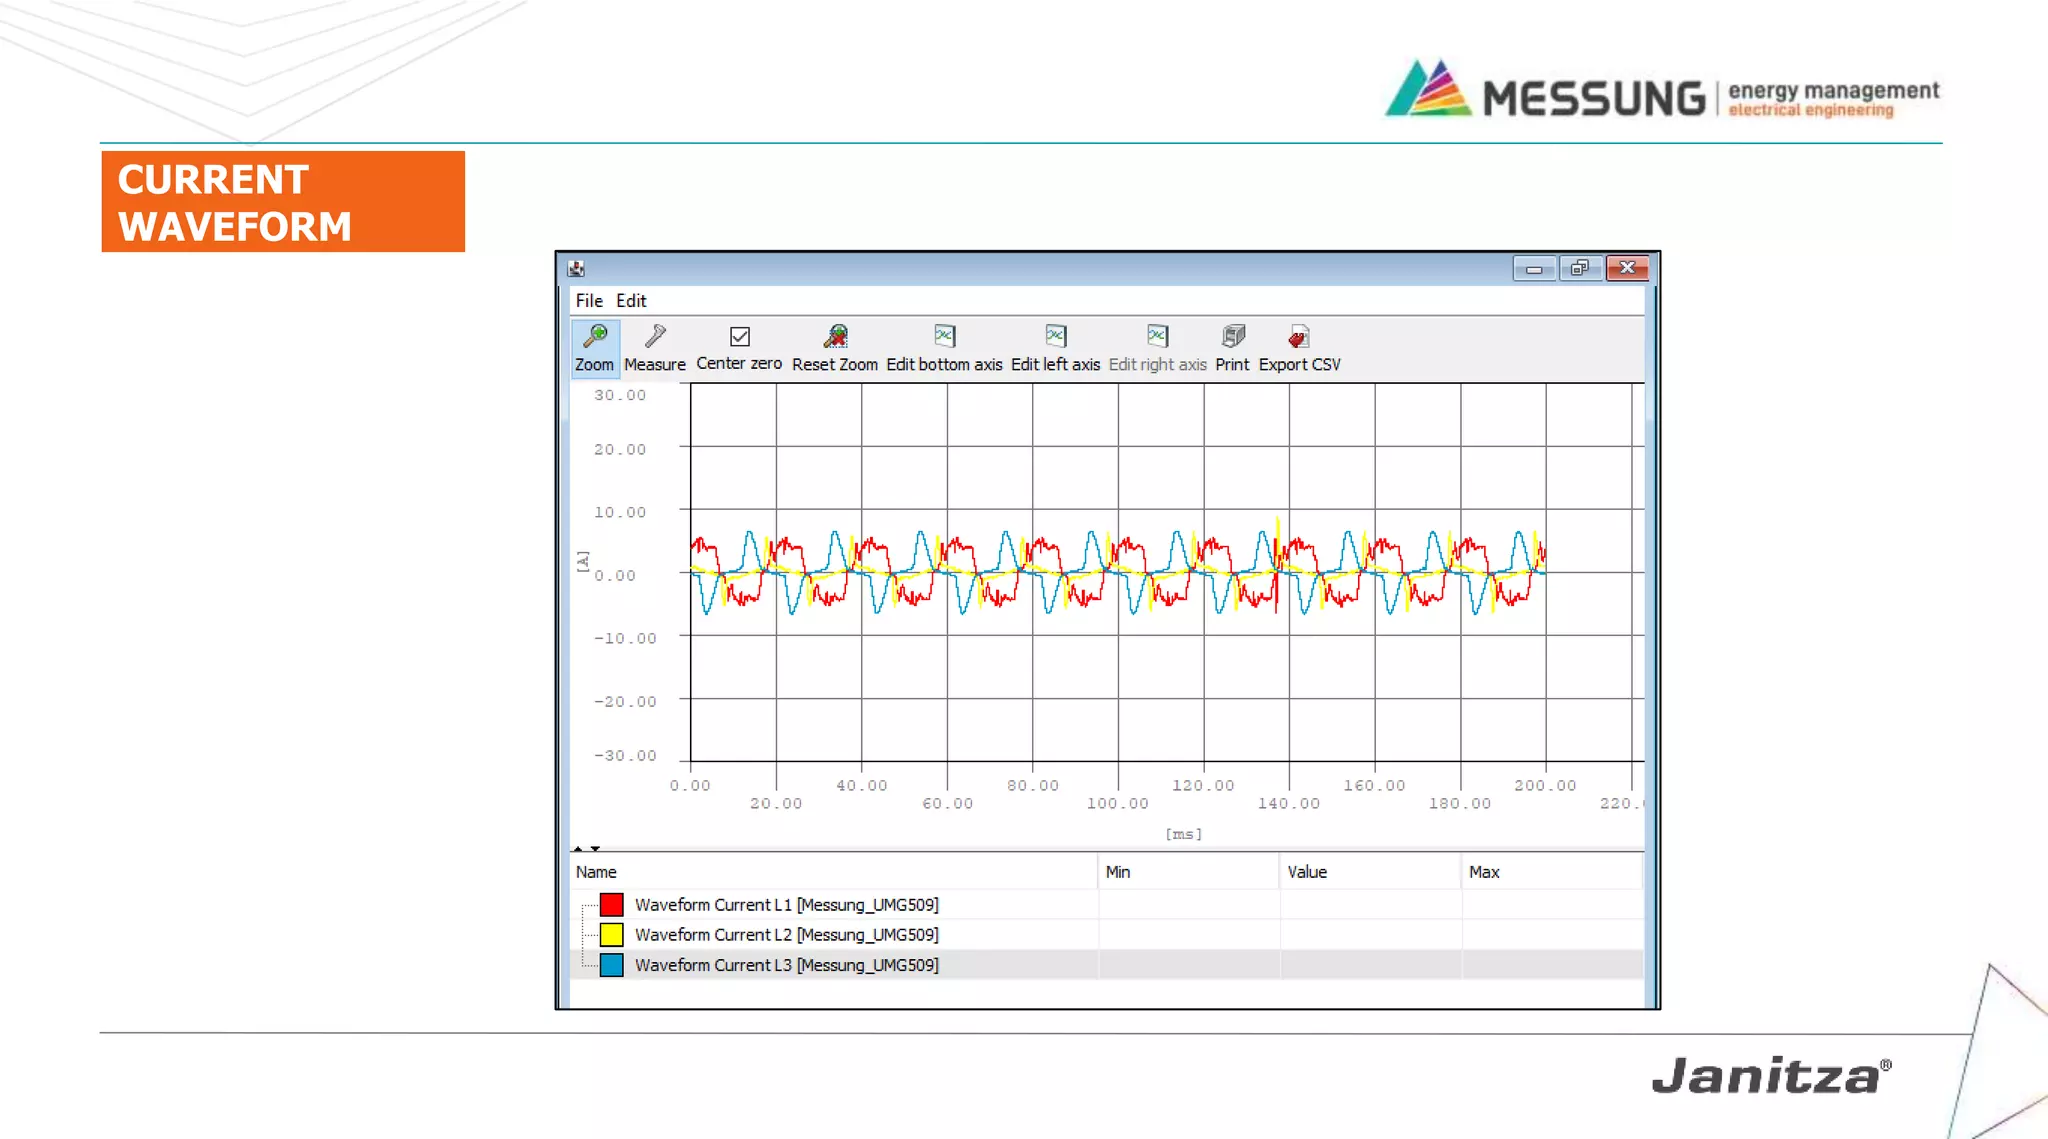Viewport: 2048px width, 1139px height.
Task: Restore the chart window size
Action: (1579, 268)
